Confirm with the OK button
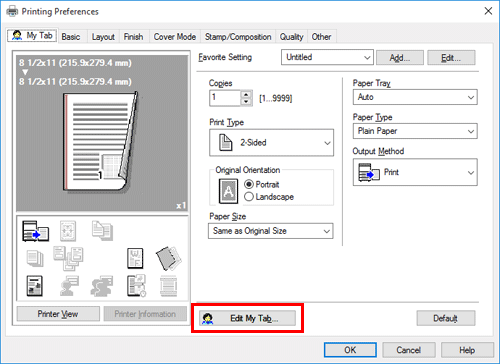The height and width of the screenshot is (364, 500). [350, 350]
